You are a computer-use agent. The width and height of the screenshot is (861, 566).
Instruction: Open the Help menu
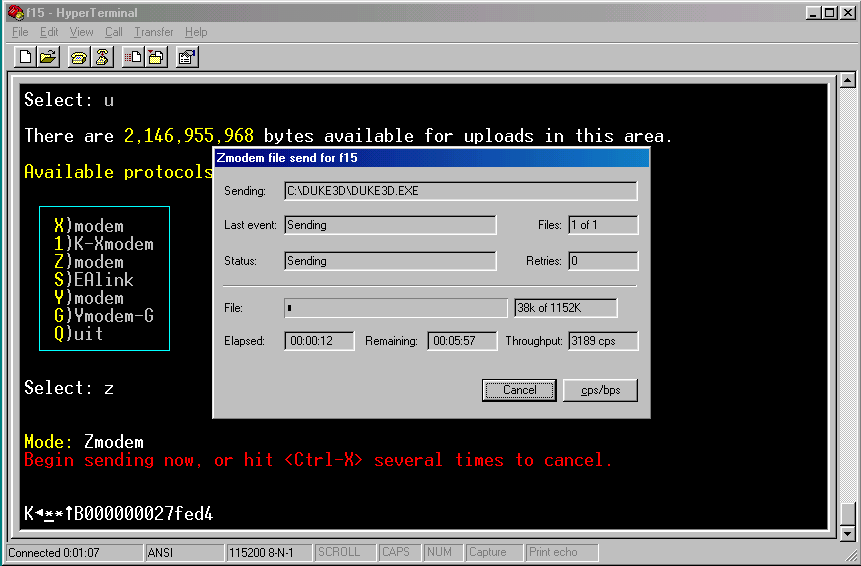point(196,32)
